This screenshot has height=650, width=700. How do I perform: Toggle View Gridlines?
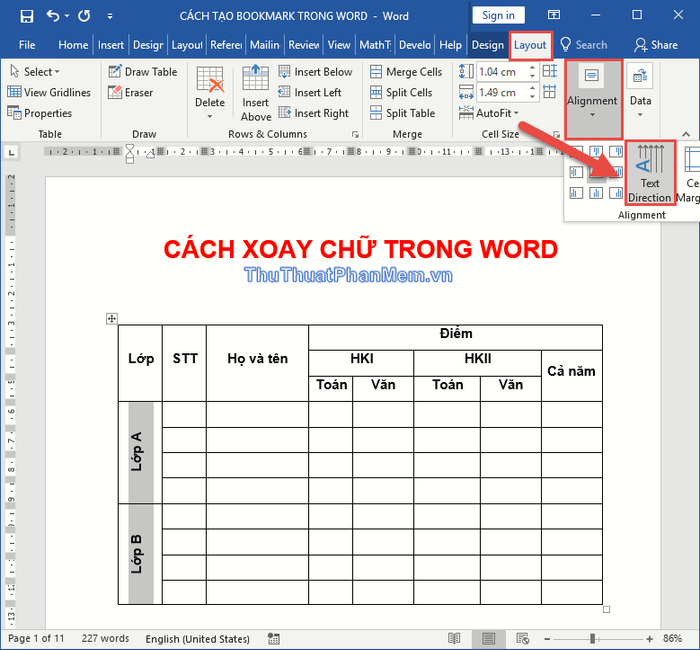[49, 92]
